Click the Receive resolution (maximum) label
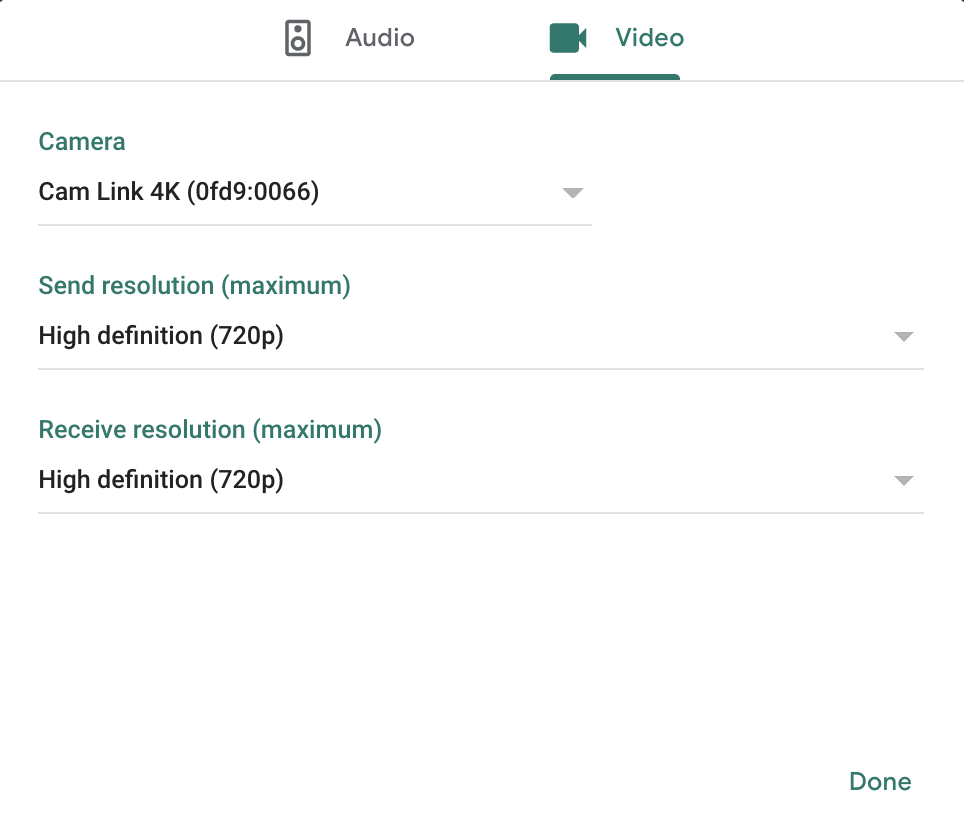Screen dimensions: 964x840 (210, 430)
